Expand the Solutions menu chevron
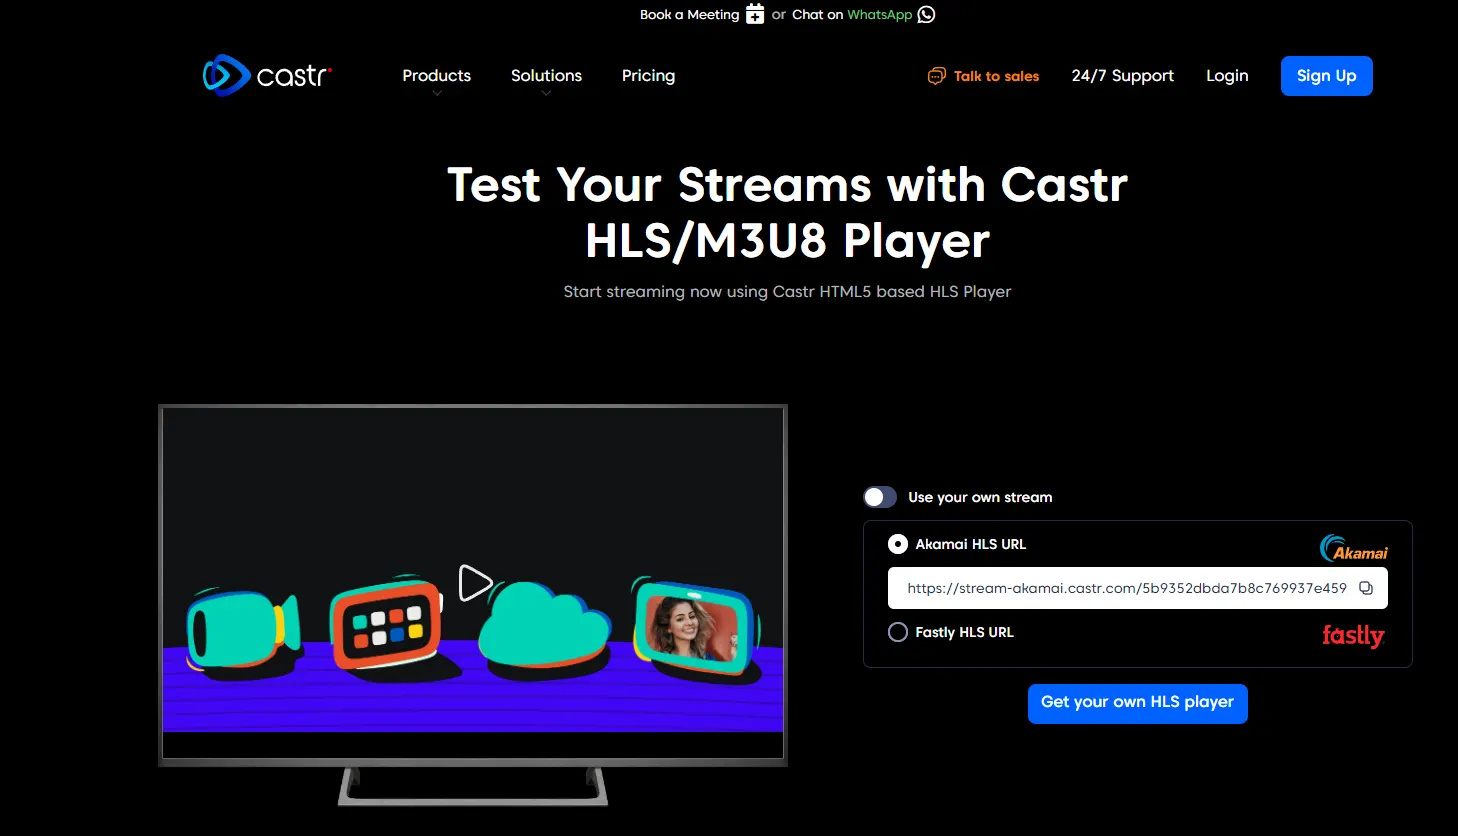The height and width of the screenshot is (836, 1458). click(546, 94)
